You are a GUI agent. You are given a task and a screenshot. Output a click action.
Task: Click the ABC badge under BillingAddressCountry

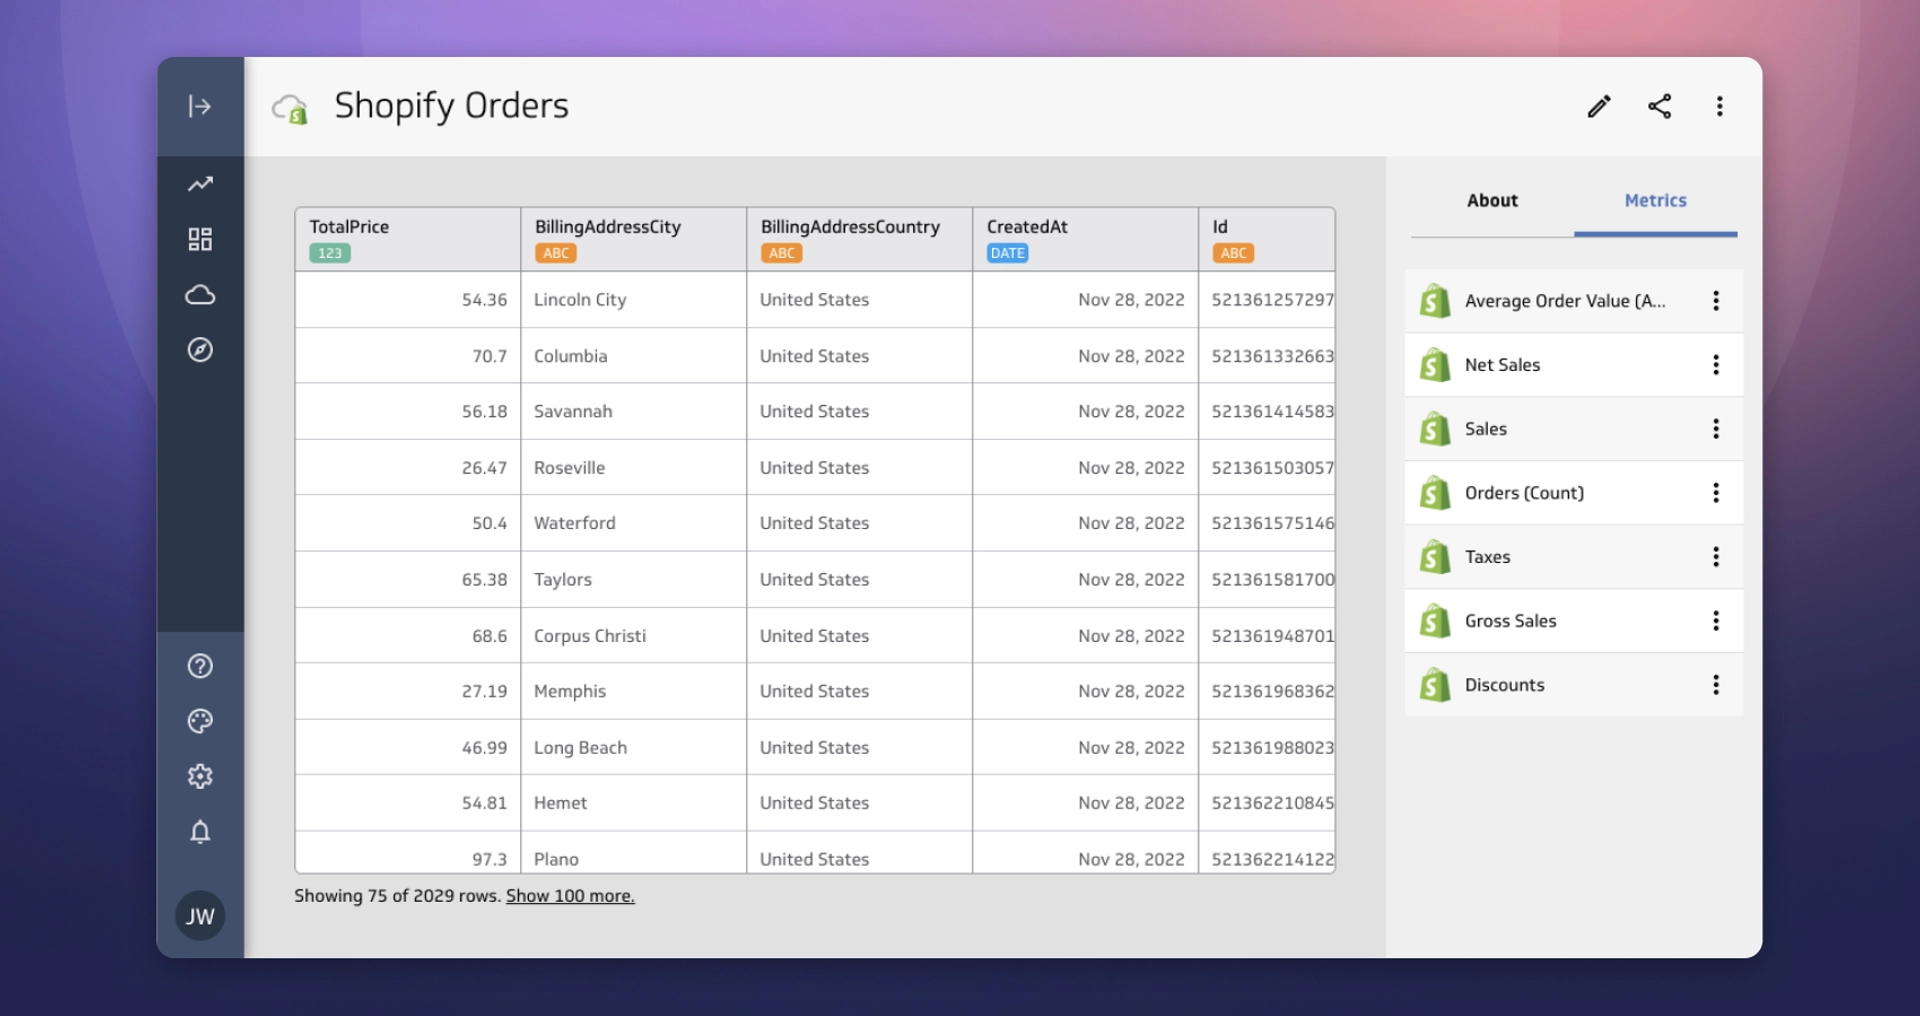pyautogui.click(x=782, y=253)
